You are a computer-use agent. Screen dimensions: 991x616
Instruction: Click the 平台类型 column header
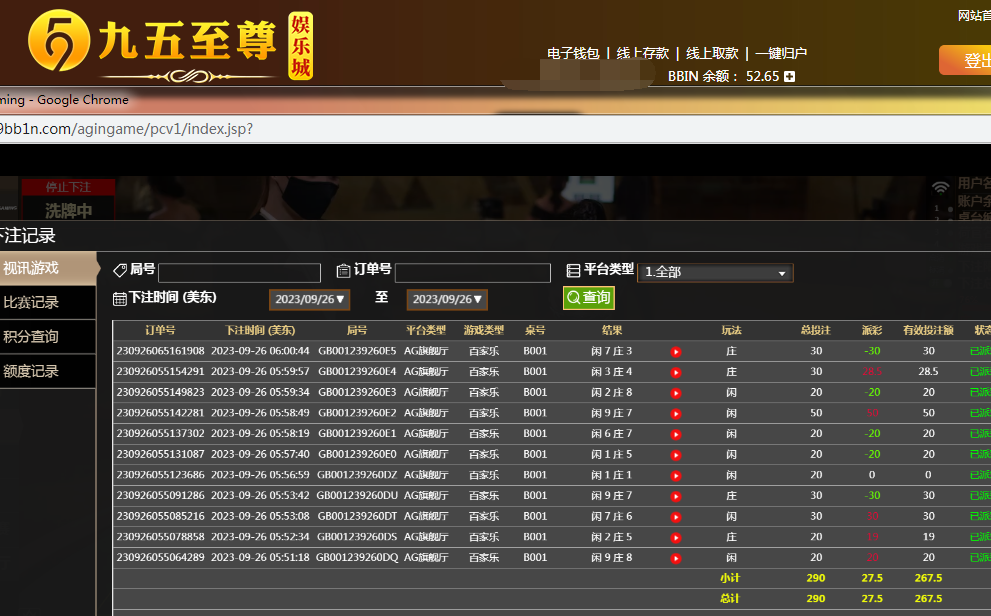coord(426,330)
